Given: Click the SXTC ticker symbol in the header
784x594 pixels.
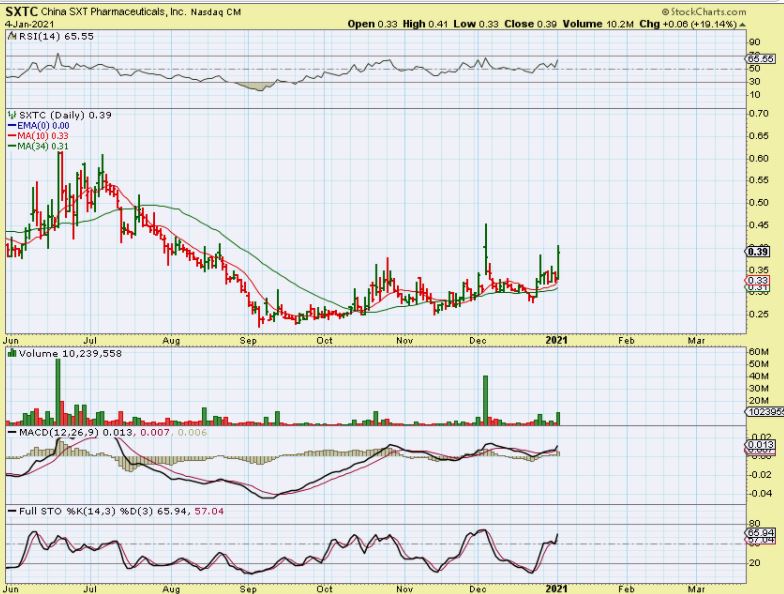Looking at the screenshot, I should click(22, 11).
